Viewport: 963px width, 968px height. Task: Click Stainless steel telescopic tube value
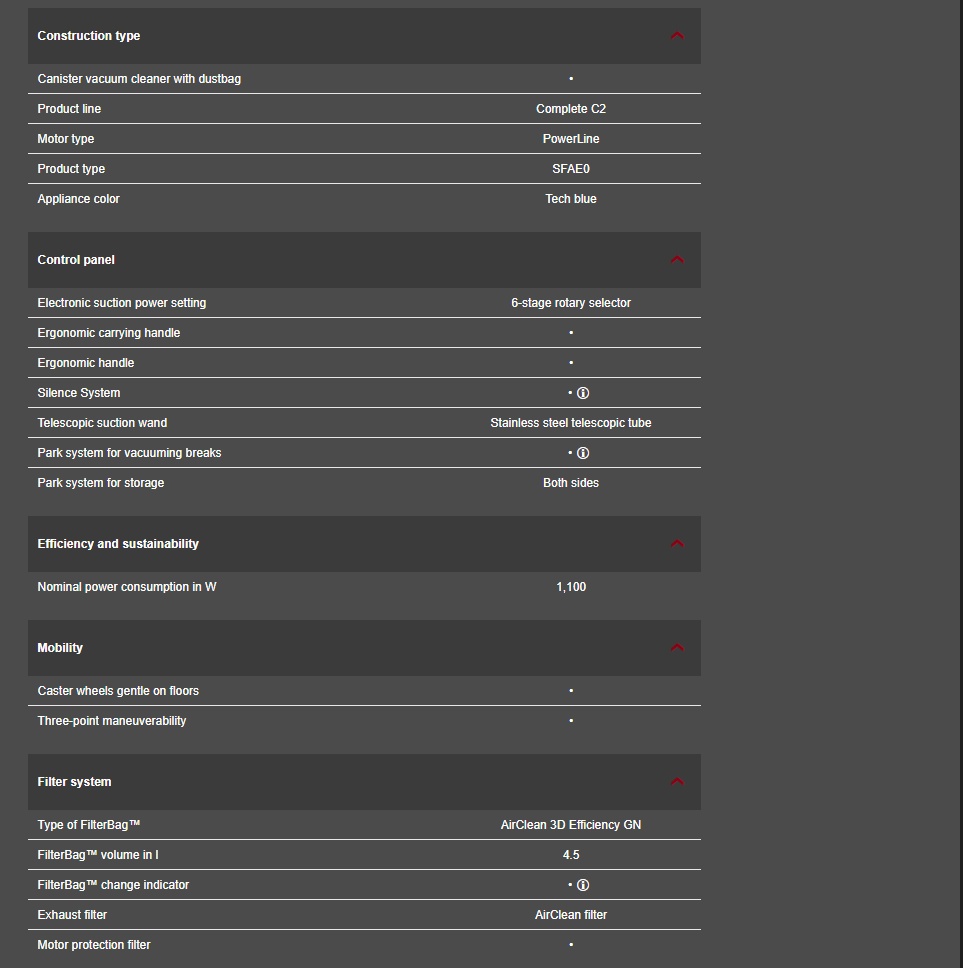click(570, 423)
